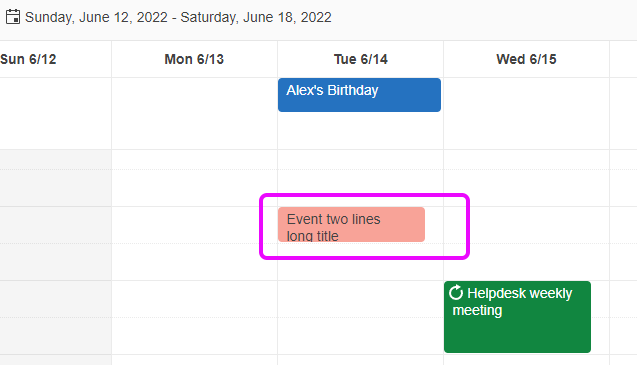Click the recurring icon on Helpdesk weekly meeting
Screen dimensions: 637x365
(x=456, y=292)
